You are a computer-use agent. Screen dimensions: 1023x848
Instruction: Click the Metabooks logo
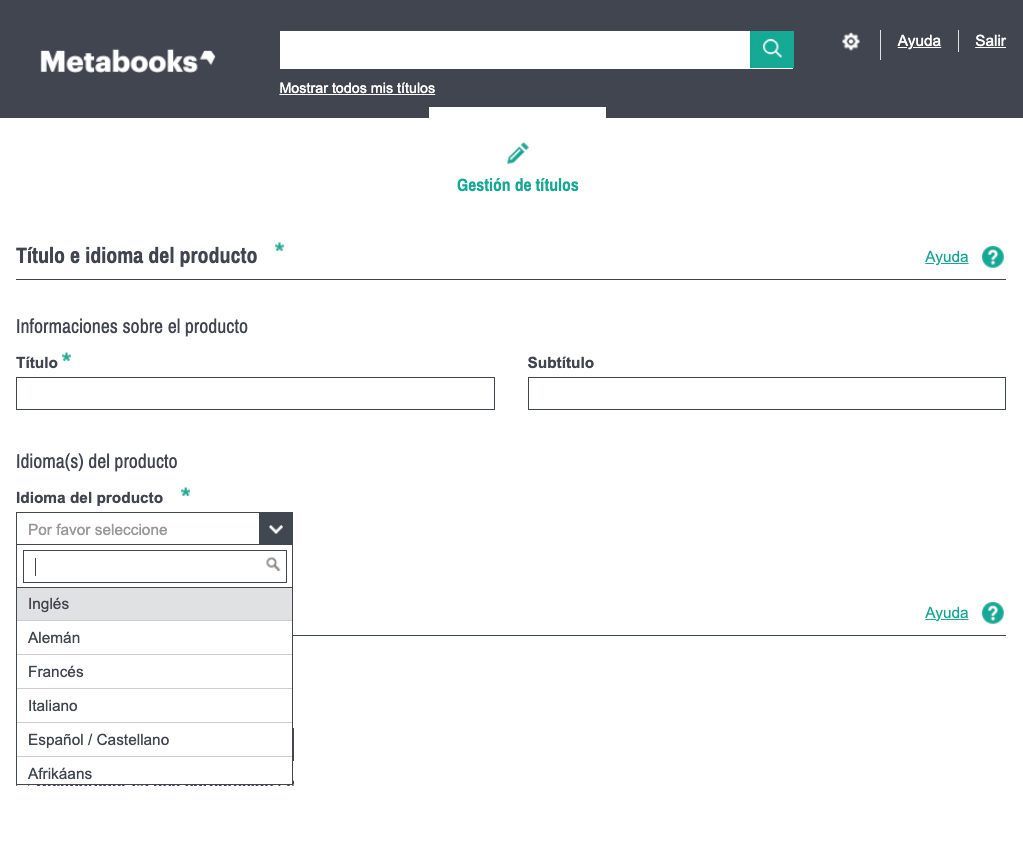coord(127,61)
